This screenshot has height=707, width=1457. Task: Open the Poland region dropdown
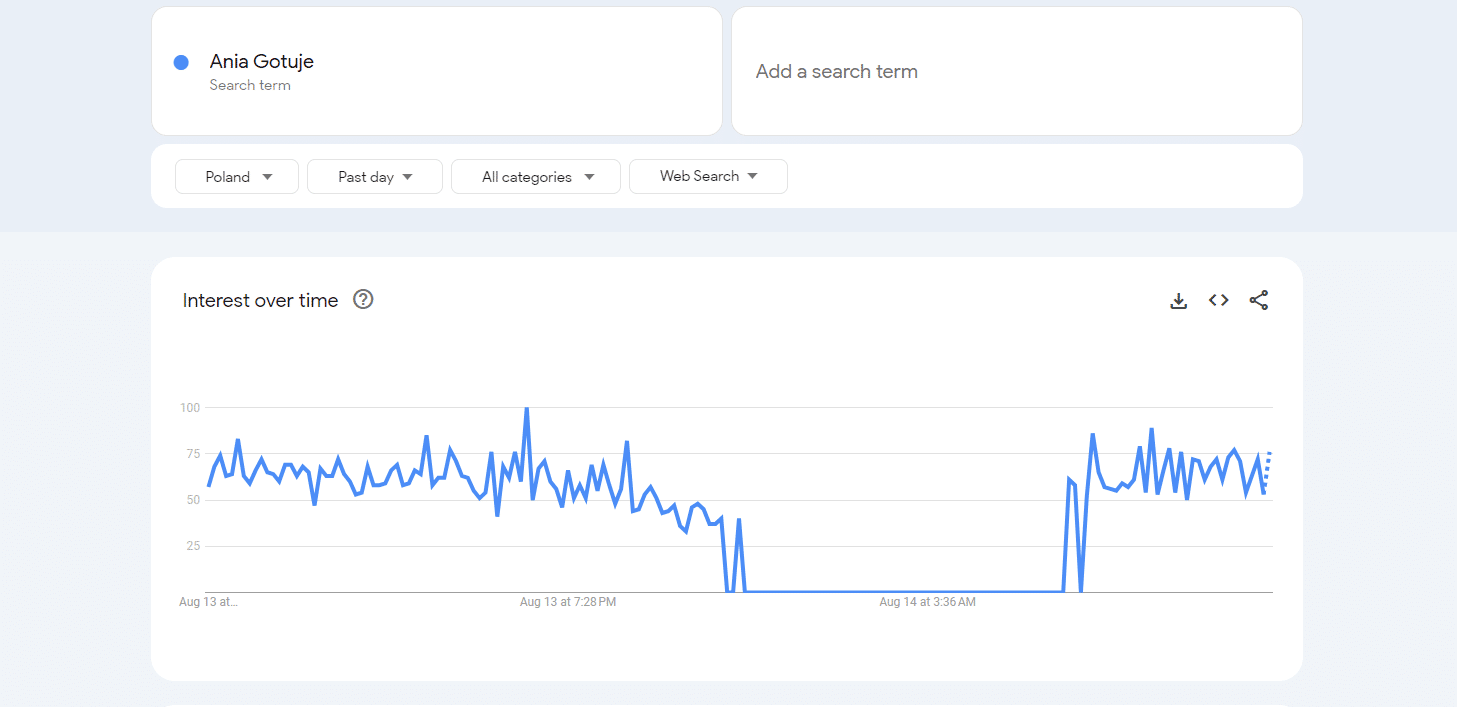pyautogui.click(x=237, y=176)
